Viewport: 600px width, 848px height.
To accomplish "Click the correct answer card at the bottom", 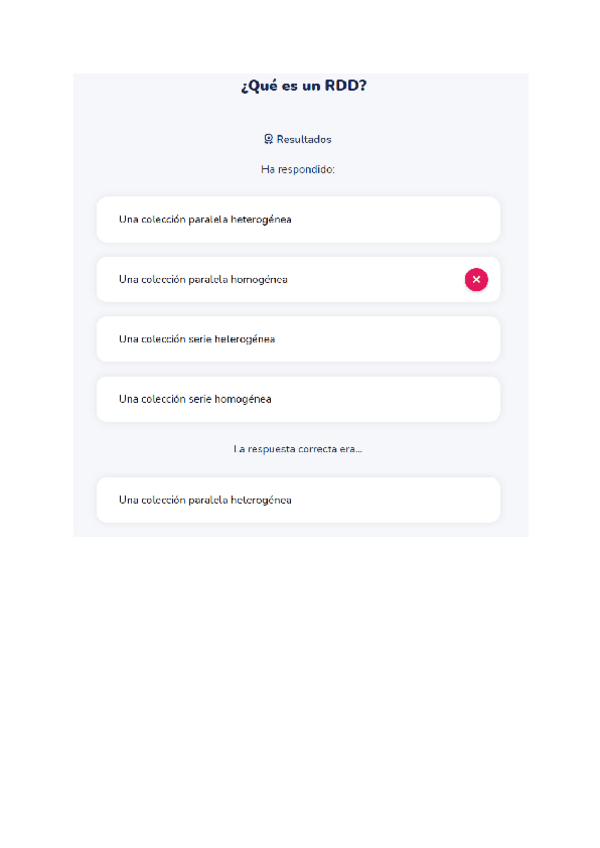I will [298, 500].
